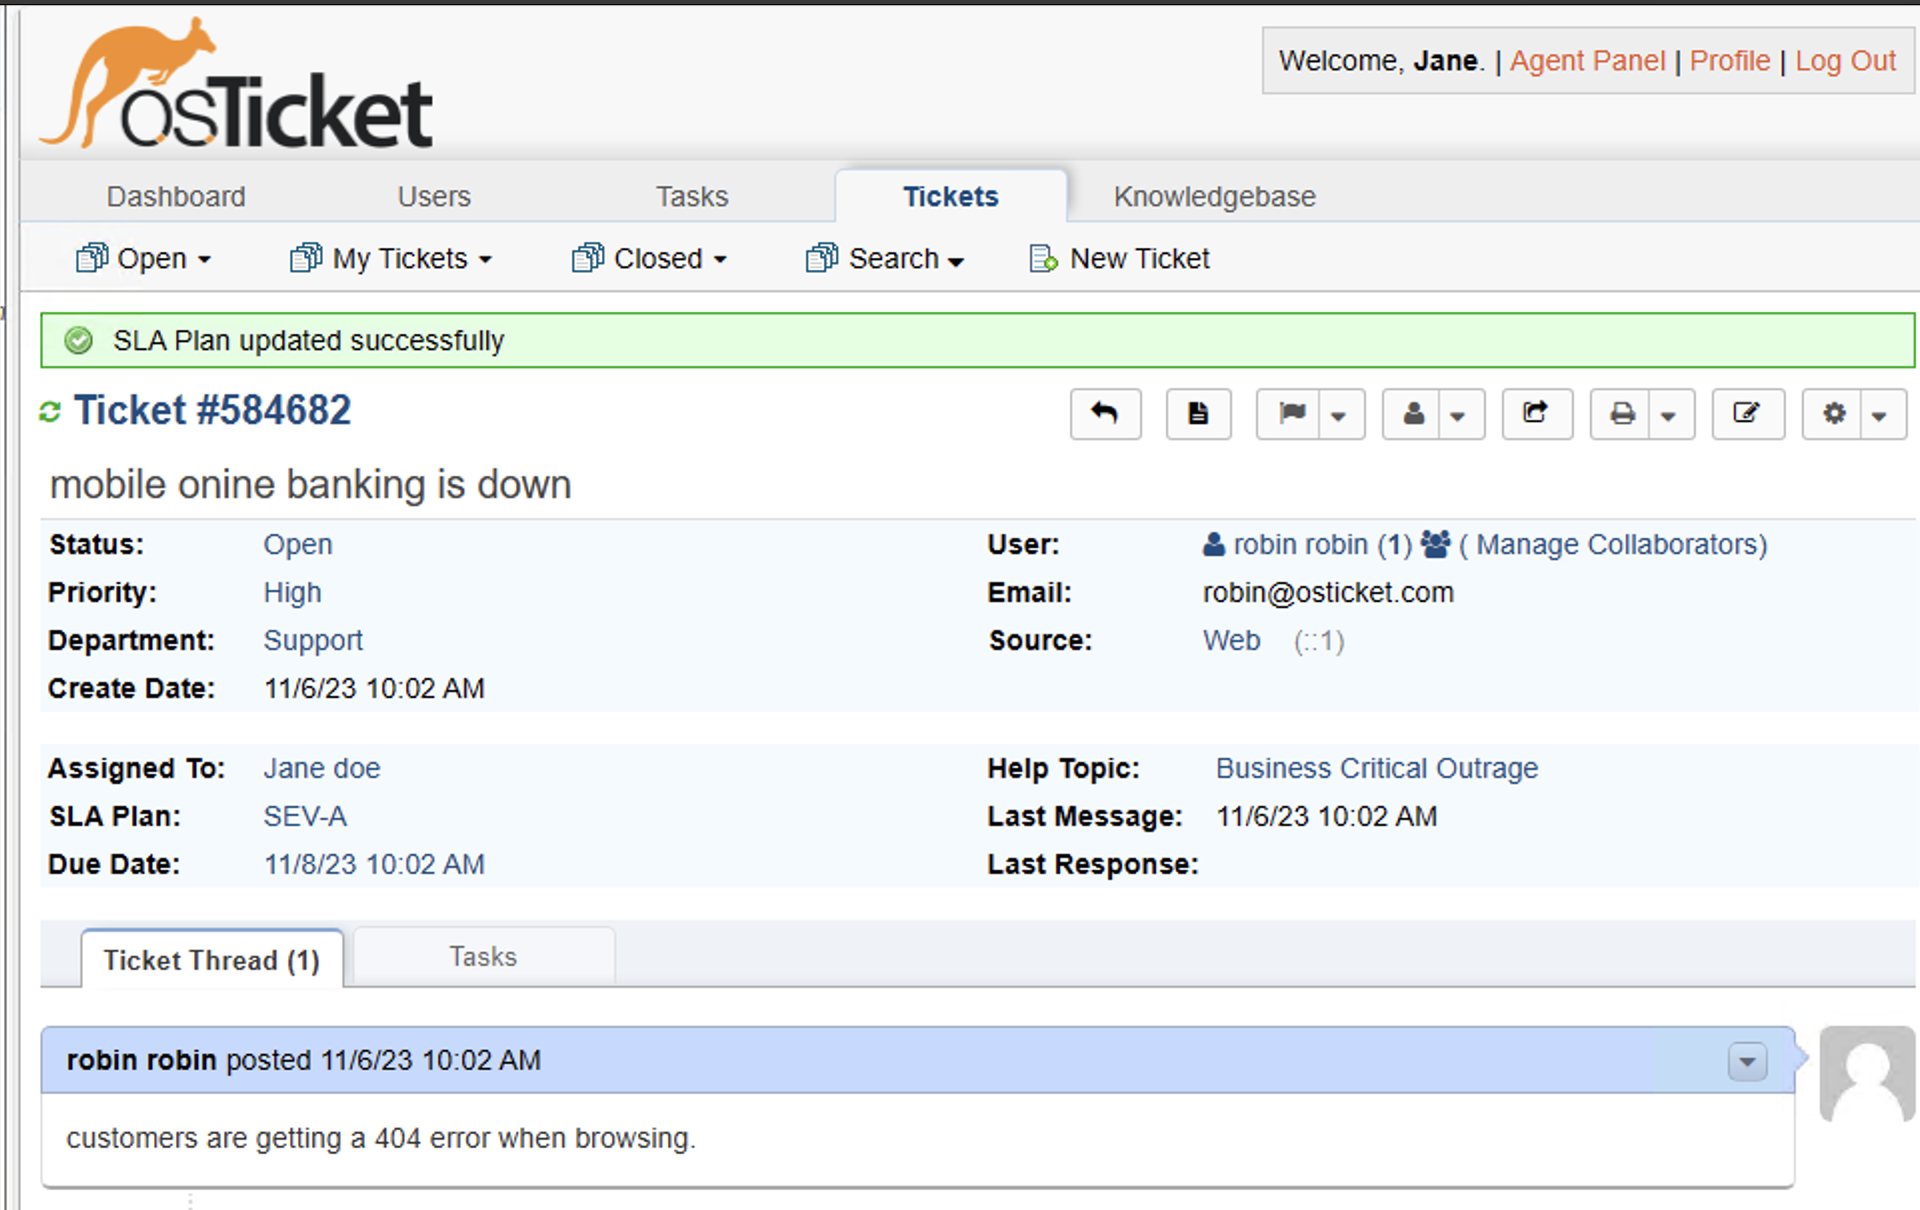This screenshot has height=1210, width=1920.
Task: Switch to the Tasks tab
Action: coord(692,196)
